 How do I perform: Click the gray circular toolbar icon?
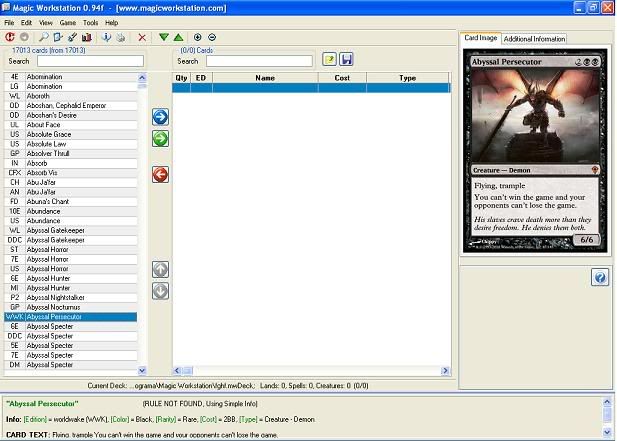coord(24,37)
